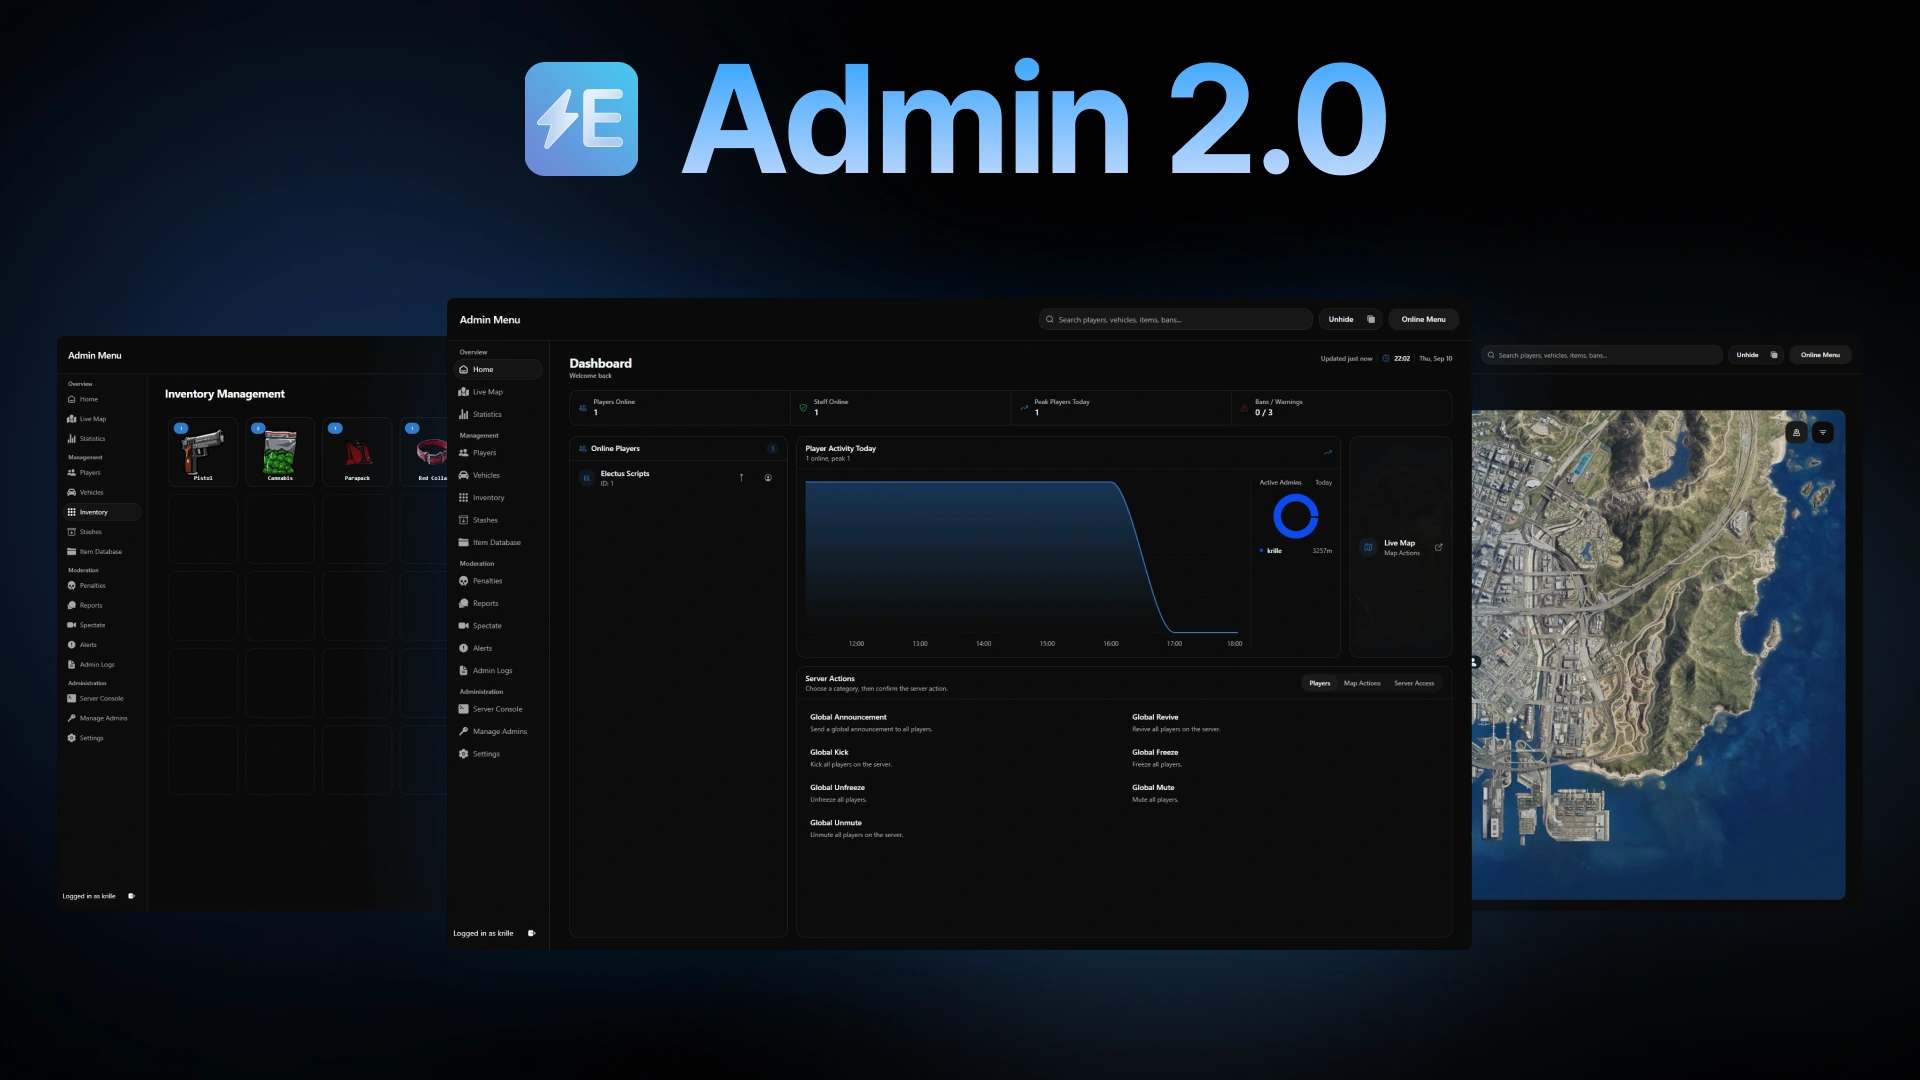Click the Unhide button in the center window header
Viewport: 1920px width, 1080px height.
1341,319
